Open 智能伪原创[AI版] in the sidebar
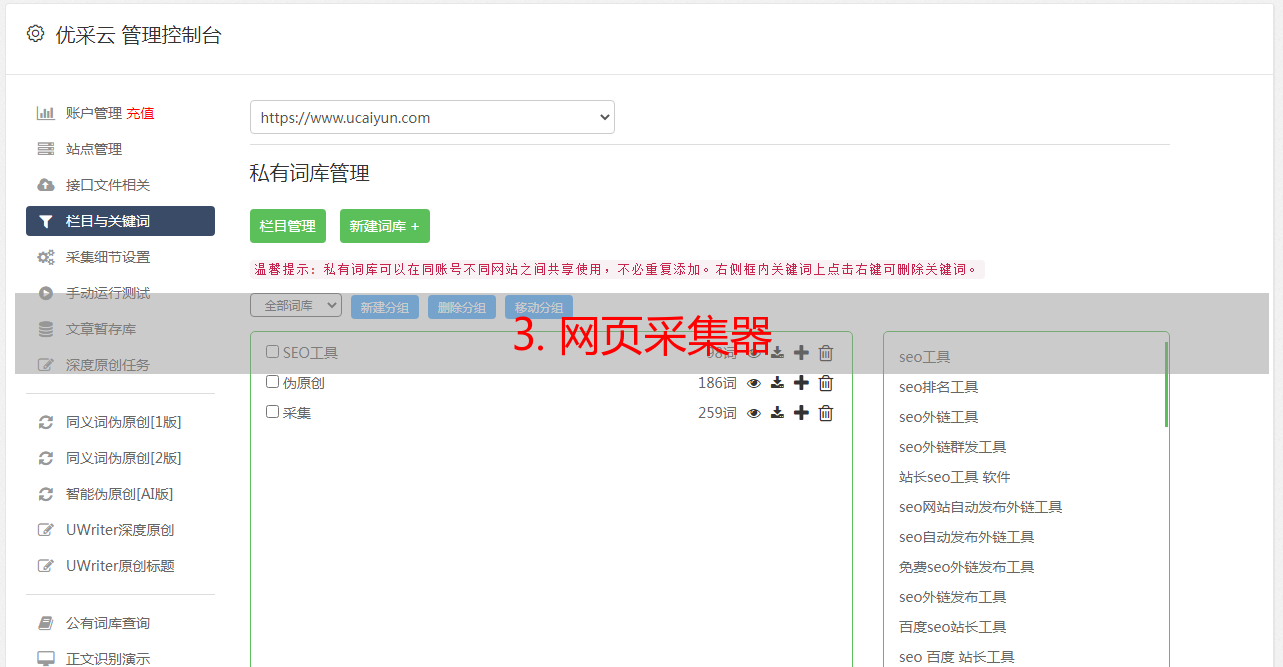 tap(120, 494)
